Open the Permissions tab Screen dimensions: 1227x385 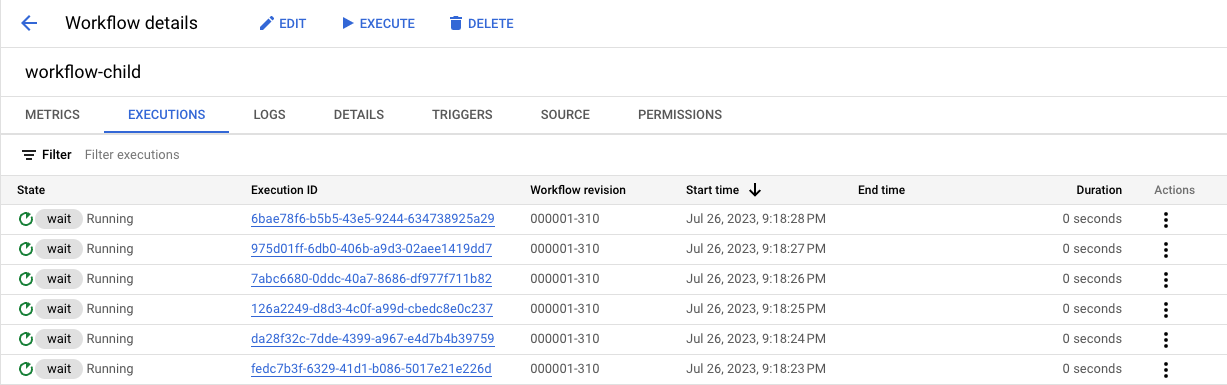click(x=680, y=115)
